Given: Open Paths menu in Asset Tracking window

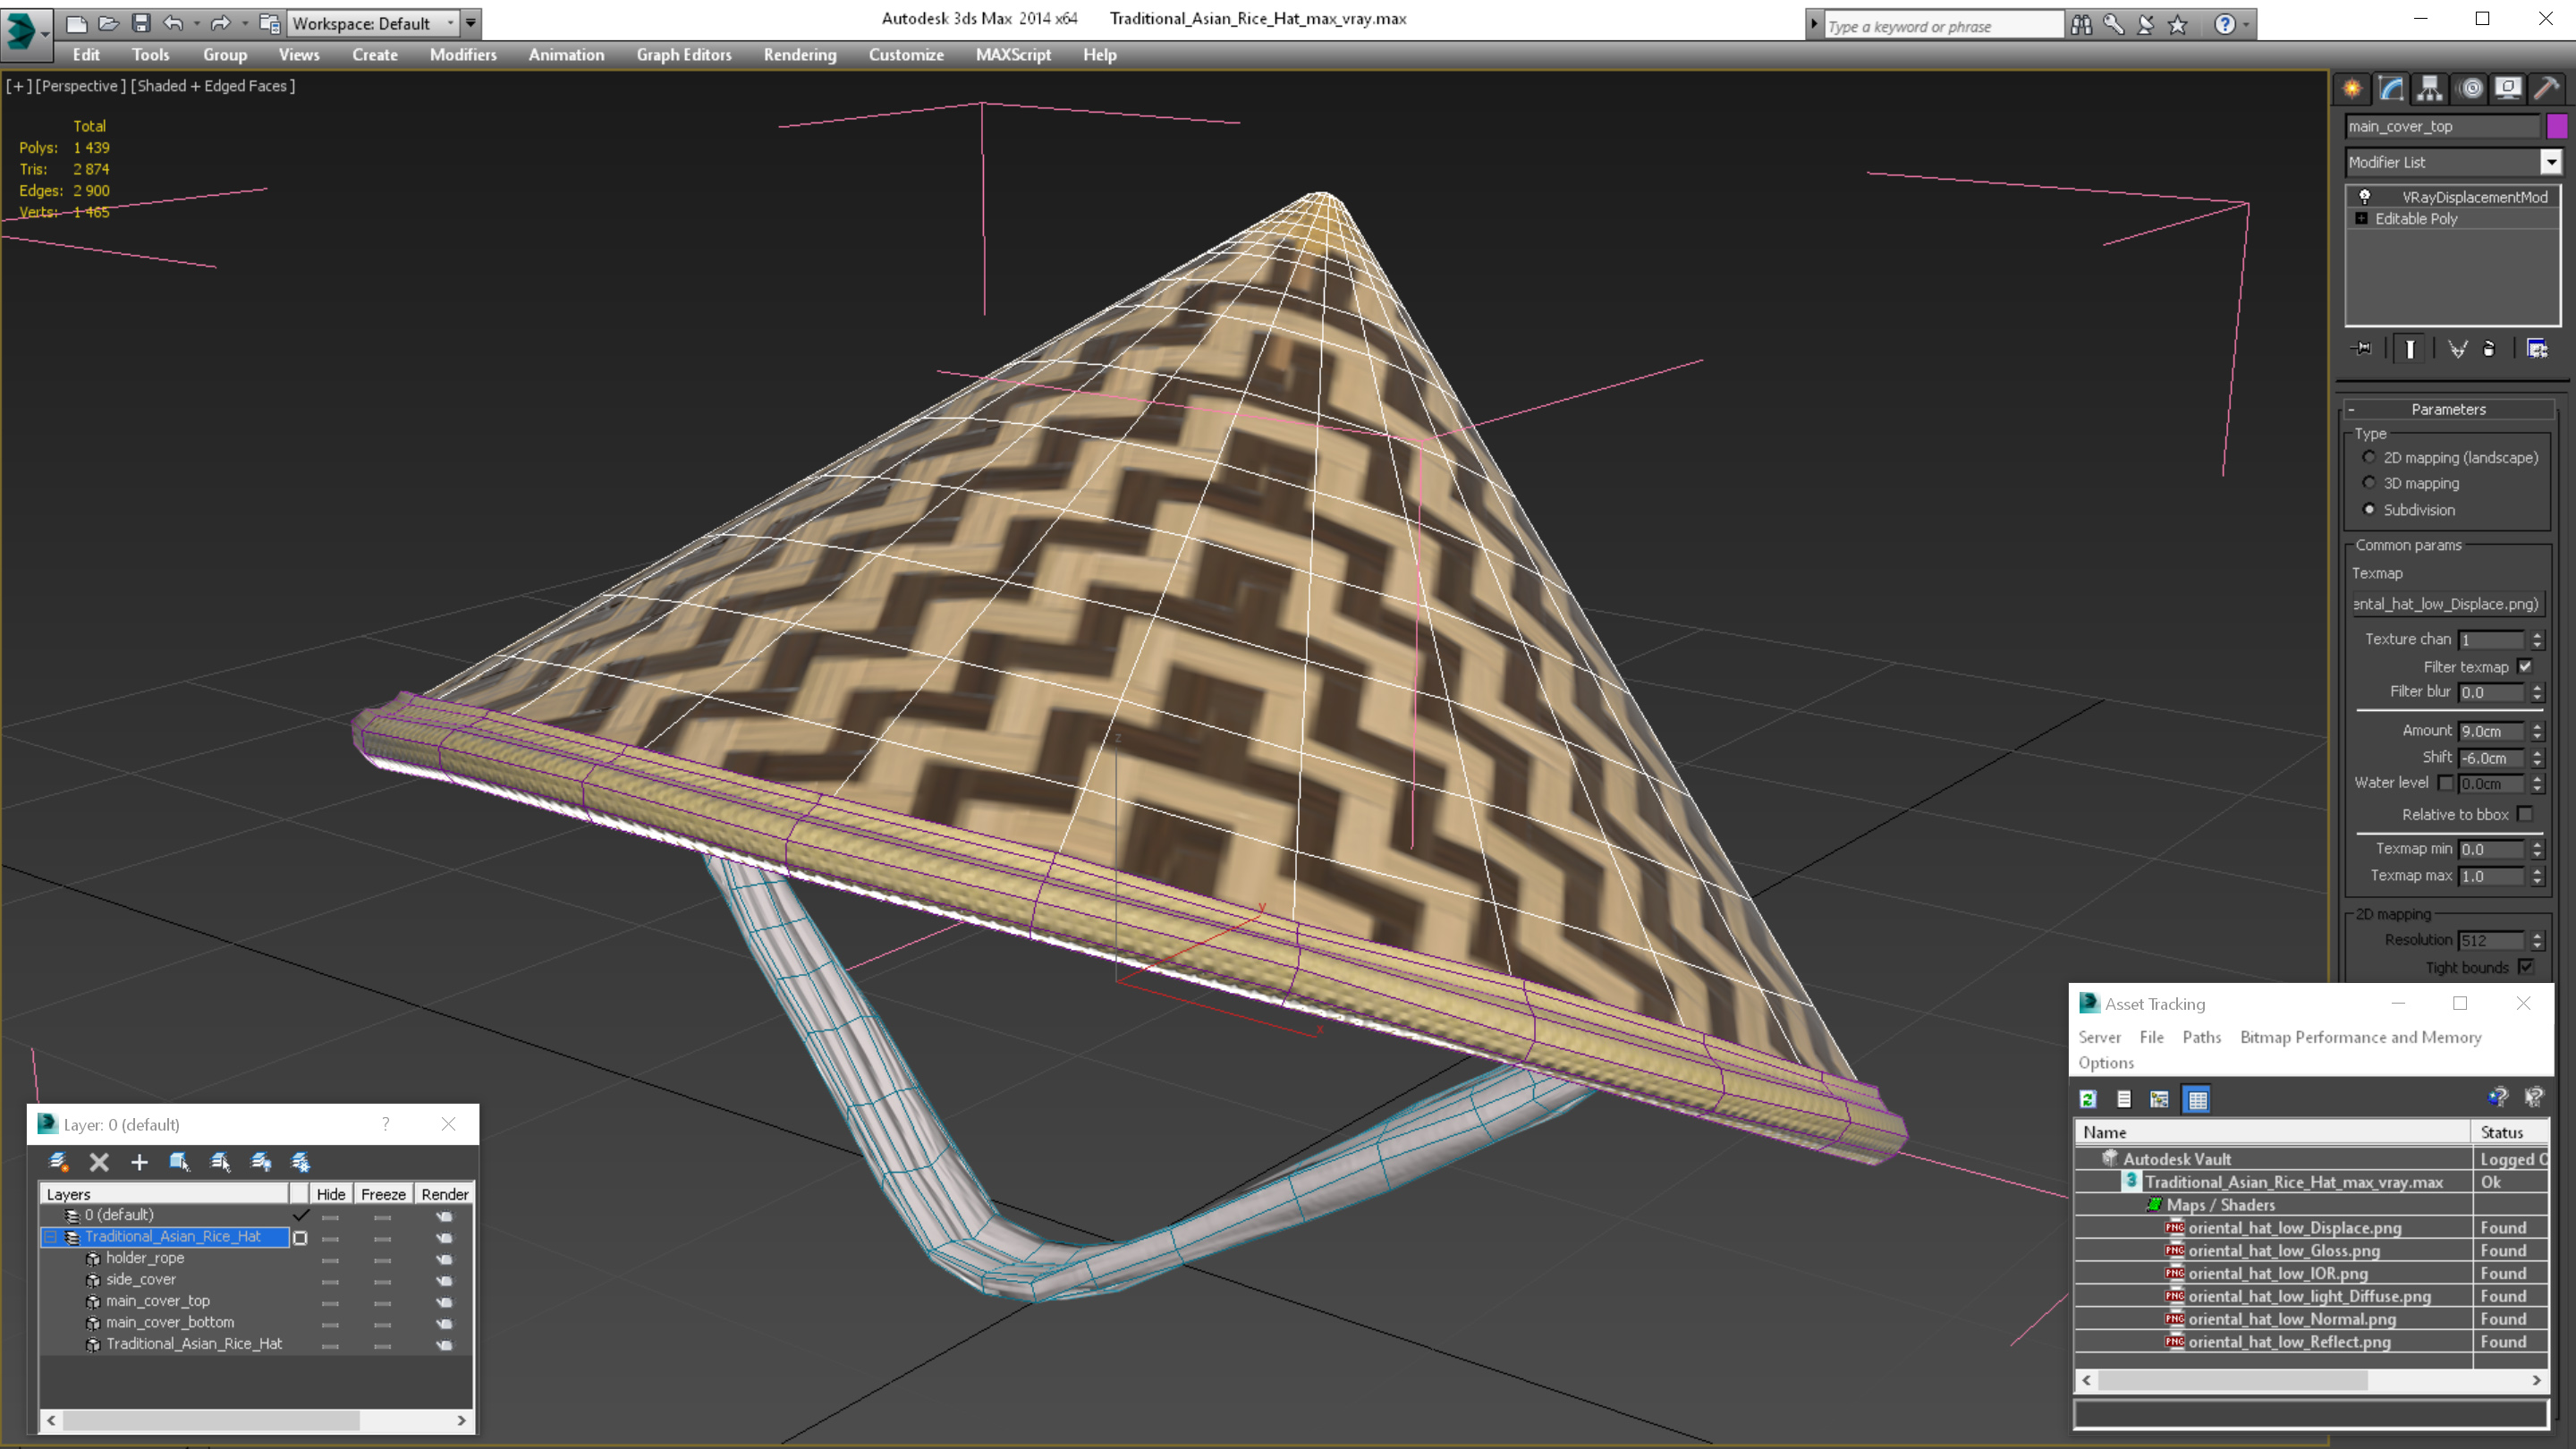Looking at the screenshot, I should tap(2201, 1037).
